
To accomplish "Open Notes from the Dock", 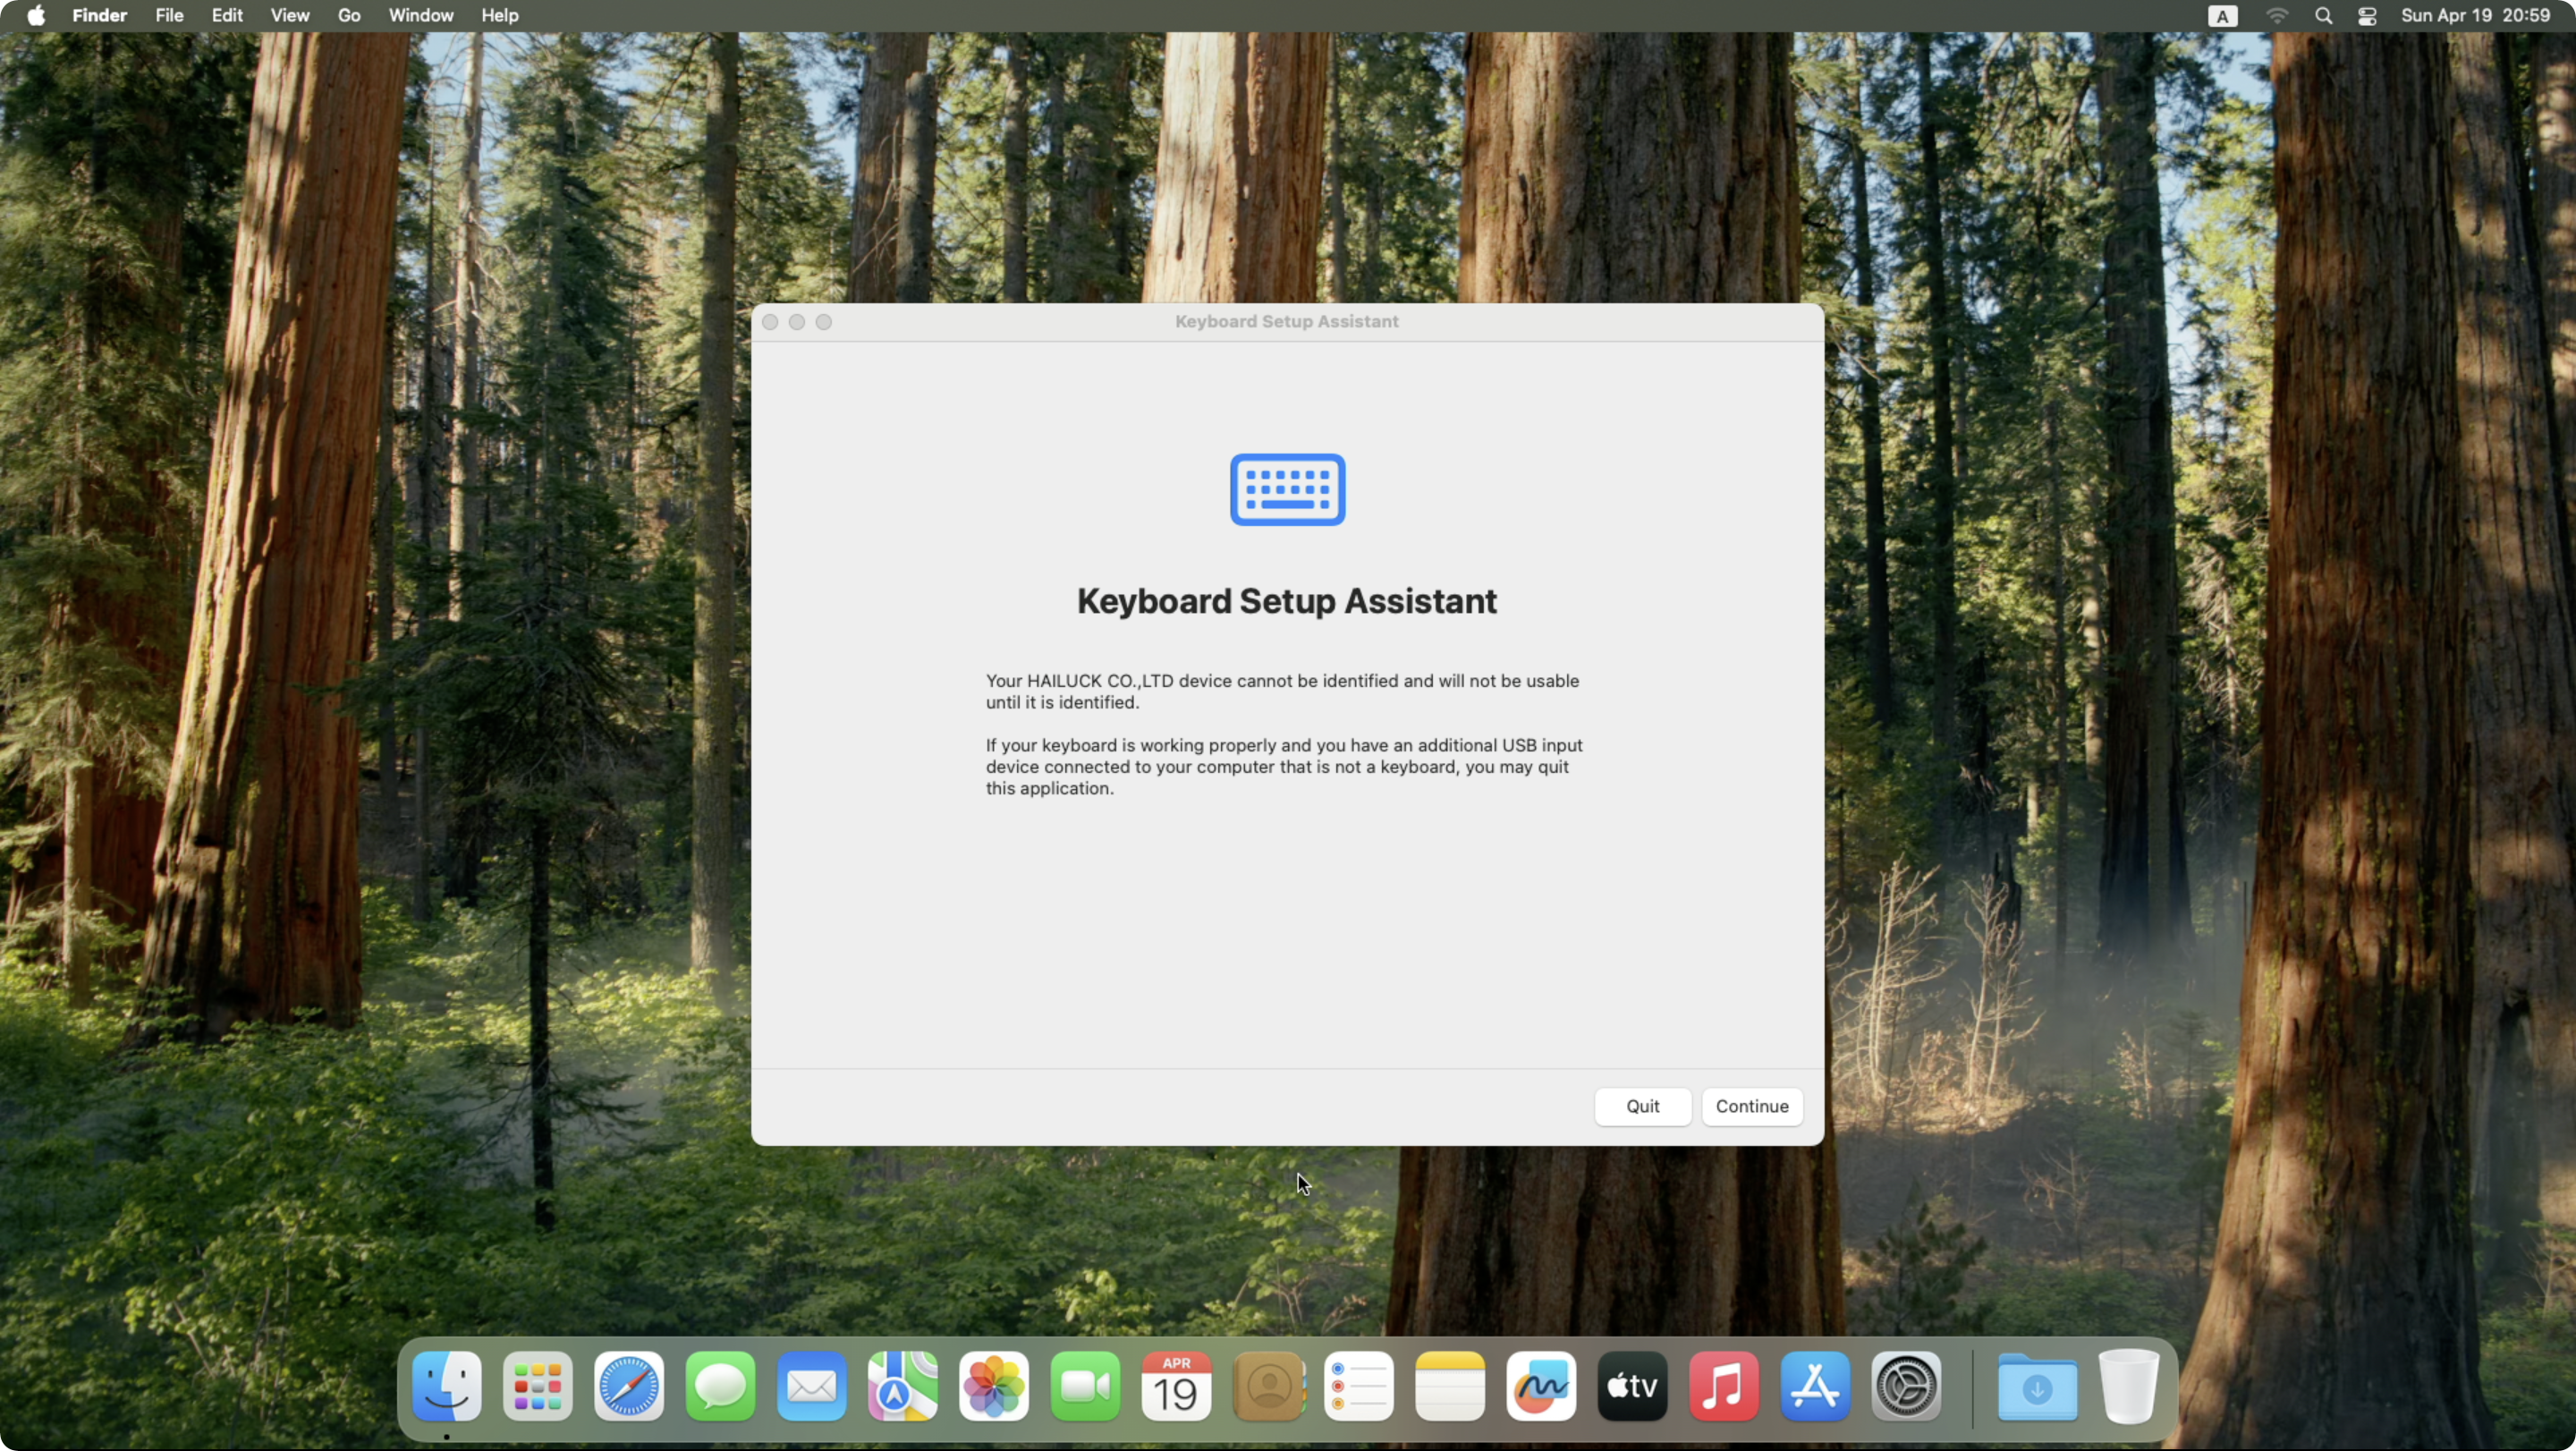I will point(1450,1386).
